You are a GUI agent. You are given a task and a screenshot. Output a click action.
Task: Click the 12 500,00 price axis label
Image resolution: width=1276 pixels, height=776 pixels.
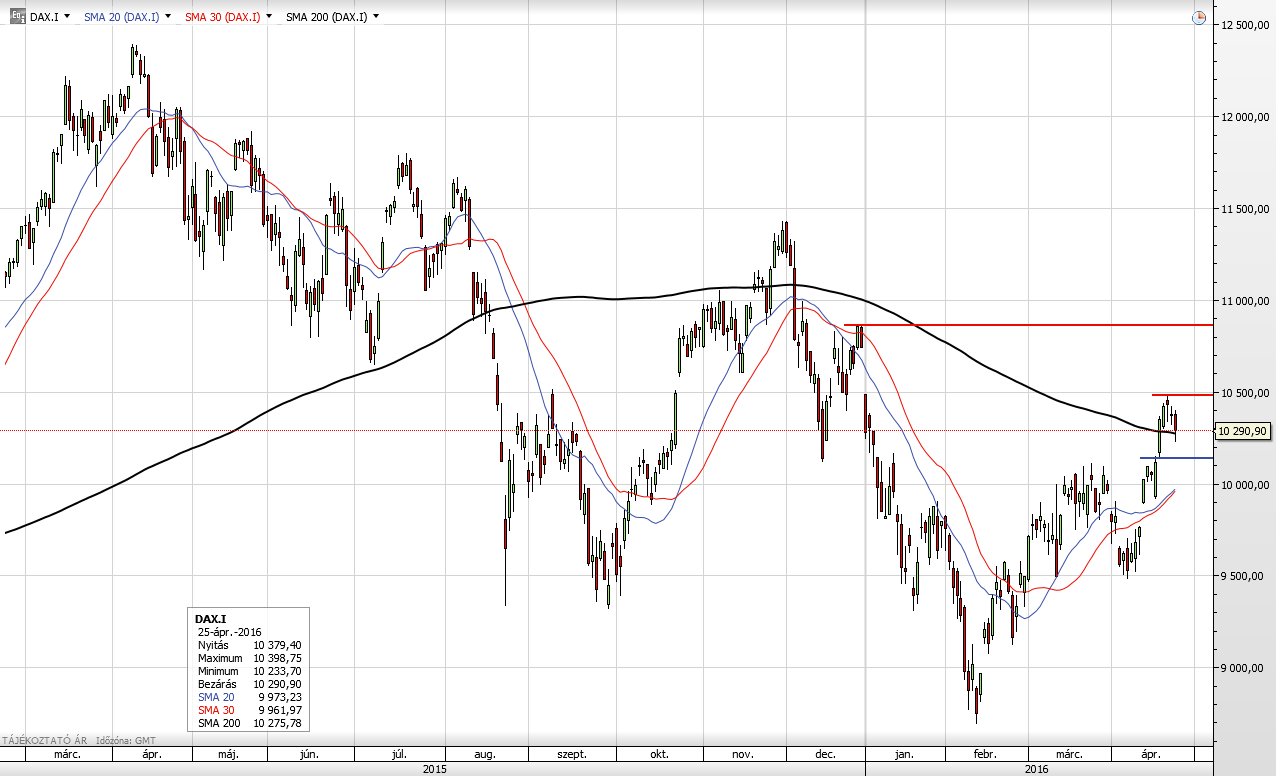[1243, 25]
